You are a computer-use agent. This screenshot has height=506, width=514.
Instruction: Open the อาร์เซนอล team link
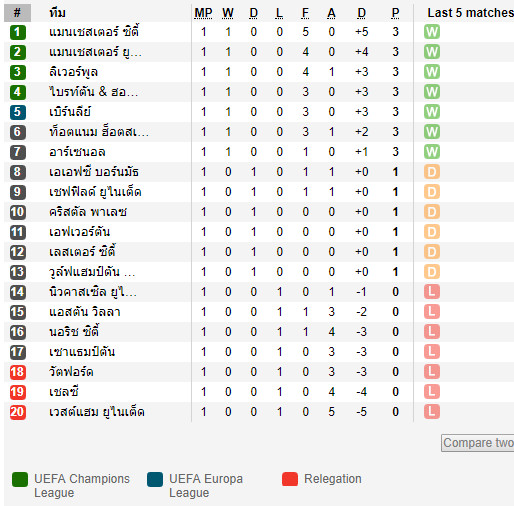click(x=77, y=152)
